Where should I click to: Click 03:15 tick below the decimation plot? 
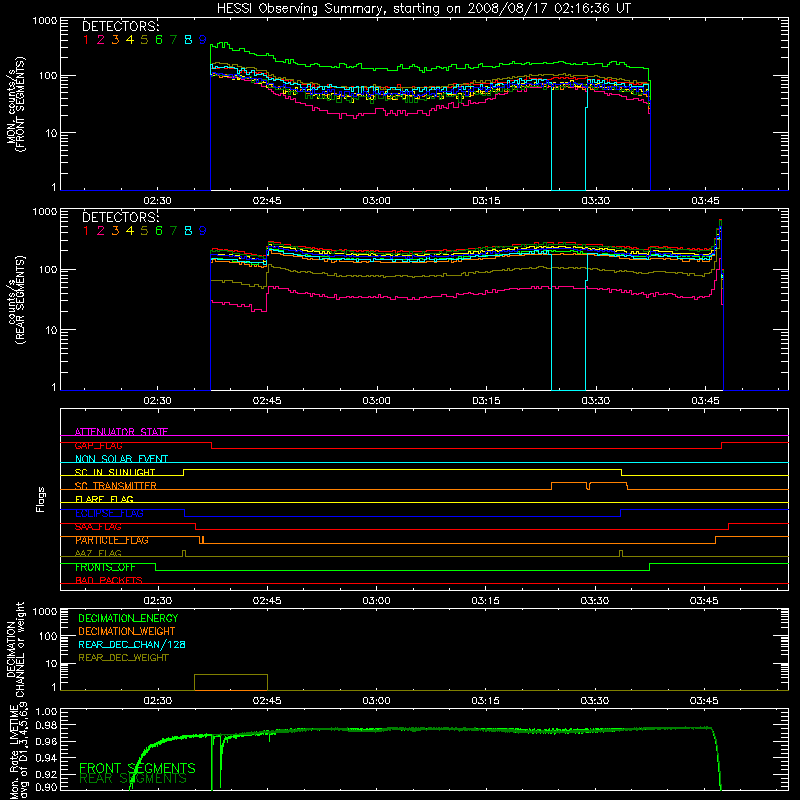(x=485, y=701)
